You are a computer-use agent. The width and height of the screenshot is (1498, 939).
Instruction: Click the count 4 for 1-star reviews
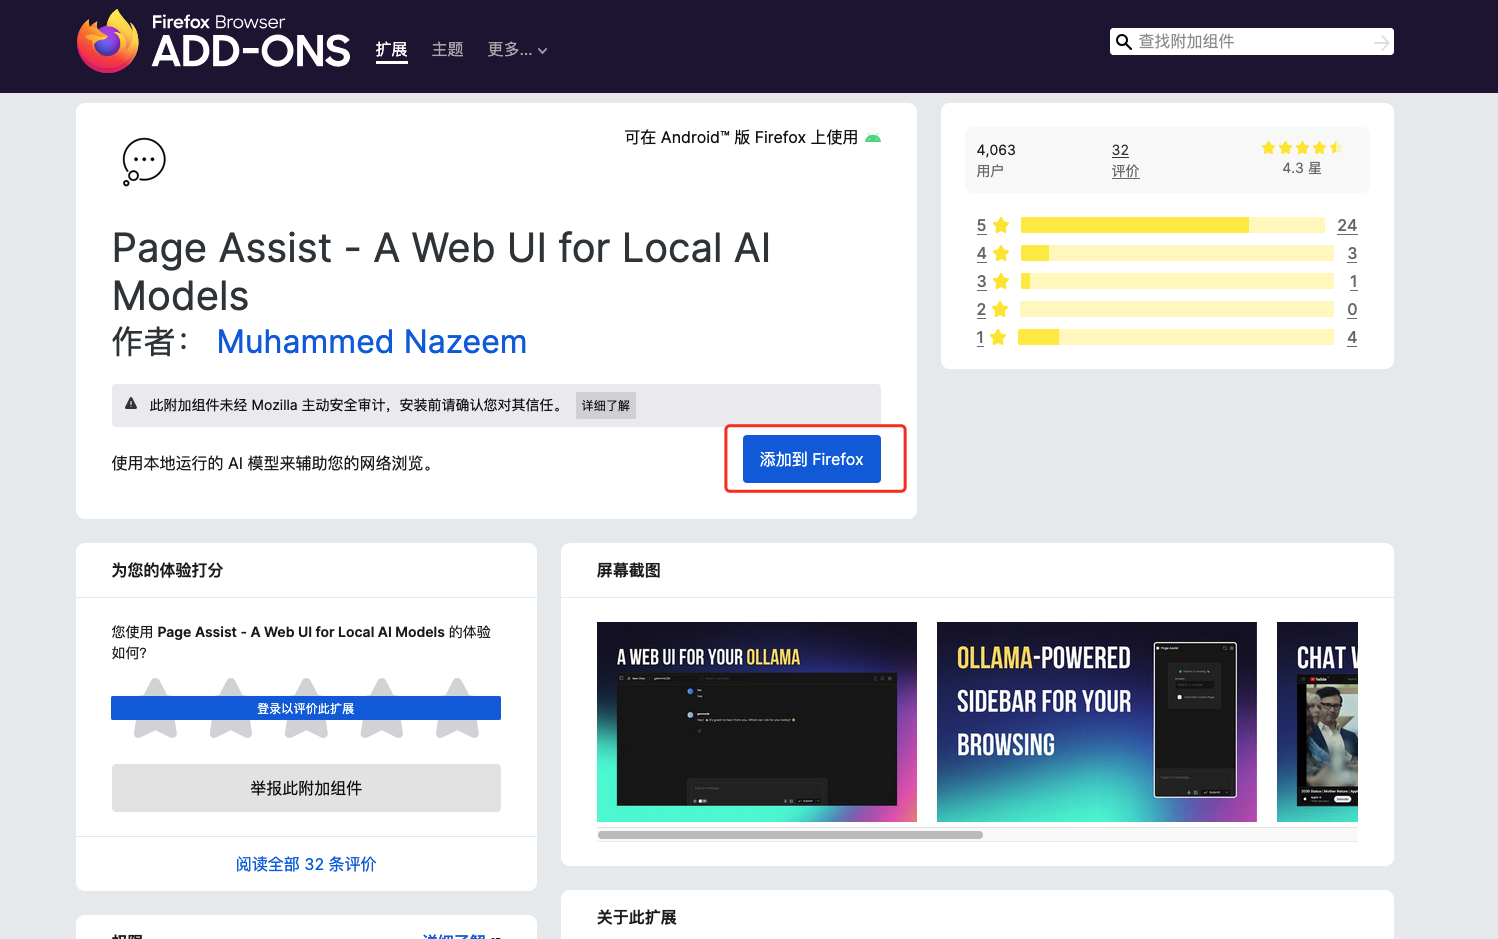(1352, 337)
